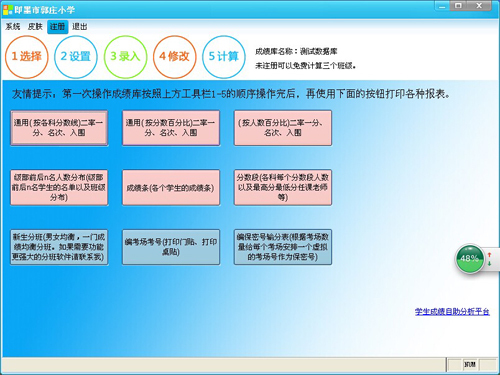Click 通用(按各科分数线)二率一分 report button
This screenshot has width=500, height=375.
(x=59, y=128)
